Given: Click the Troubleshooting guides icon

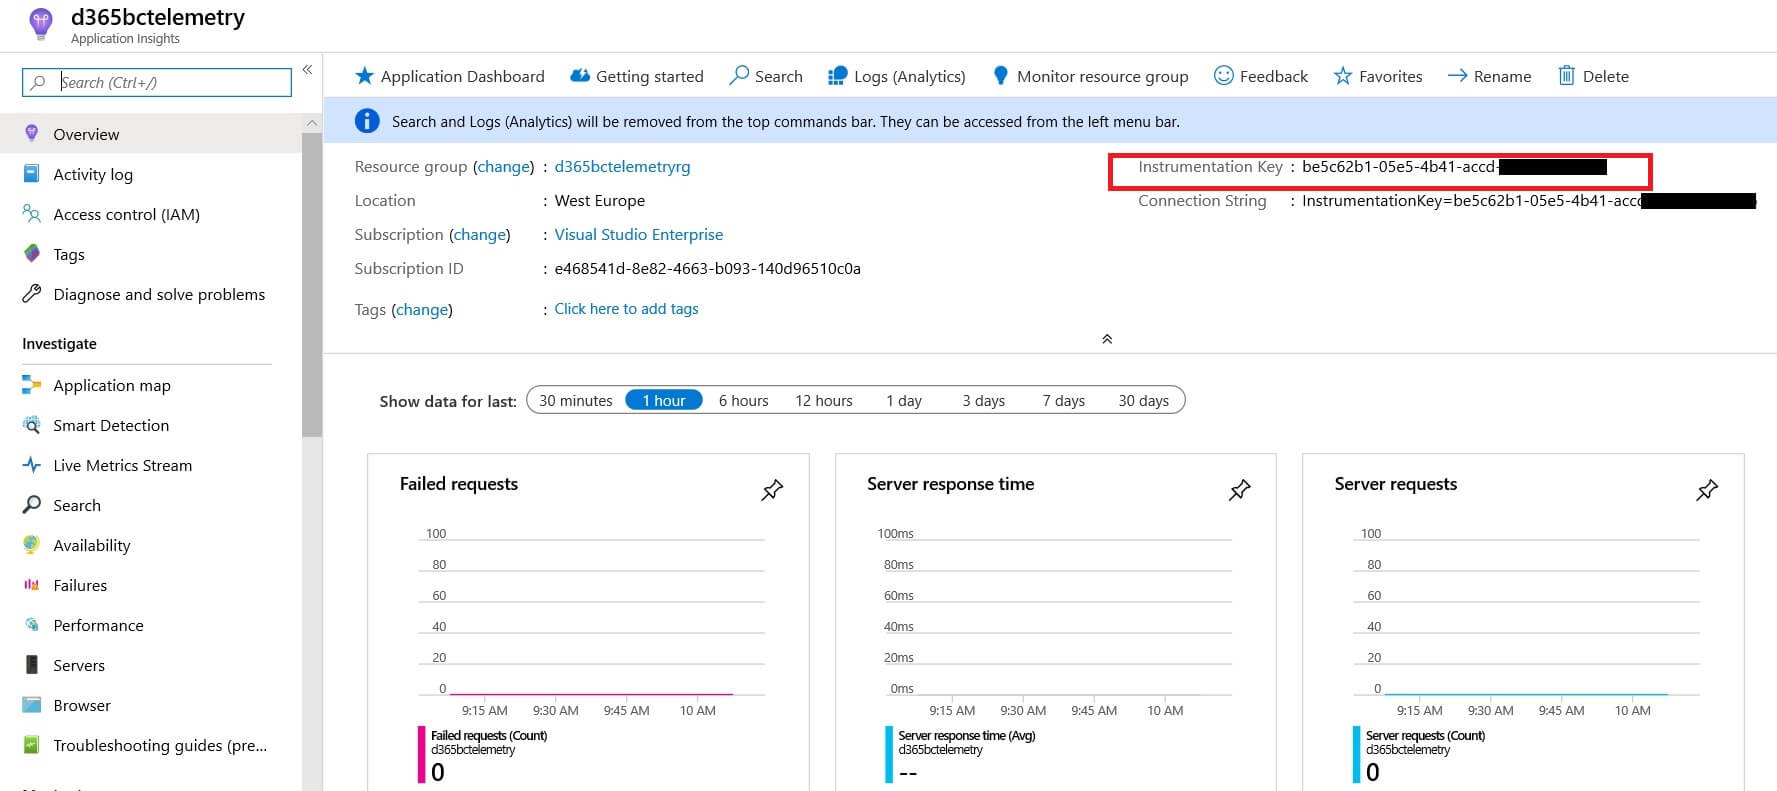Looking at the screenshot, I should coord(32,745).
